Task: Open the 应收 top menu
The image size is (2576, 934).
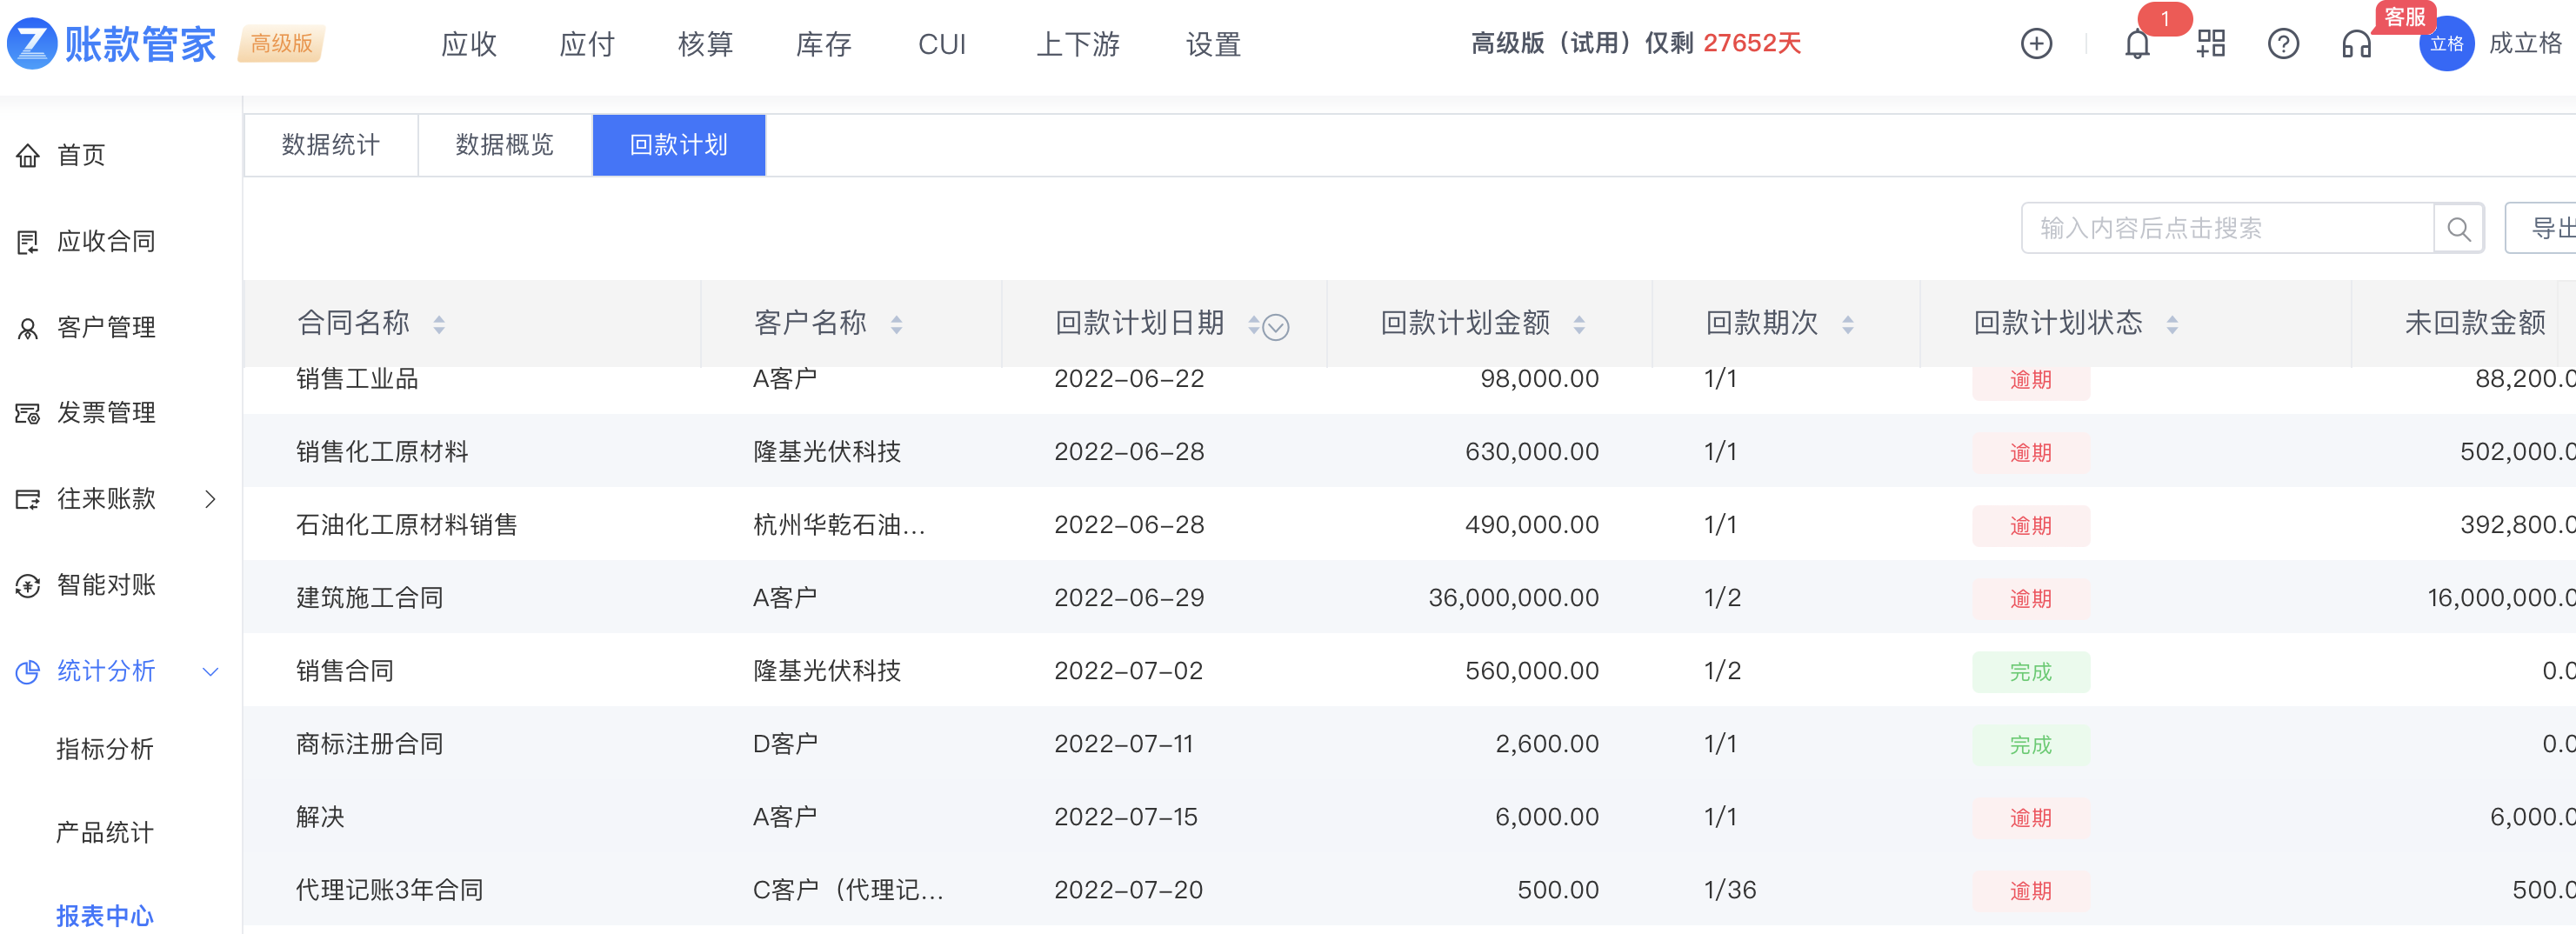Action: pyautogui.click(x=469, y=44)
